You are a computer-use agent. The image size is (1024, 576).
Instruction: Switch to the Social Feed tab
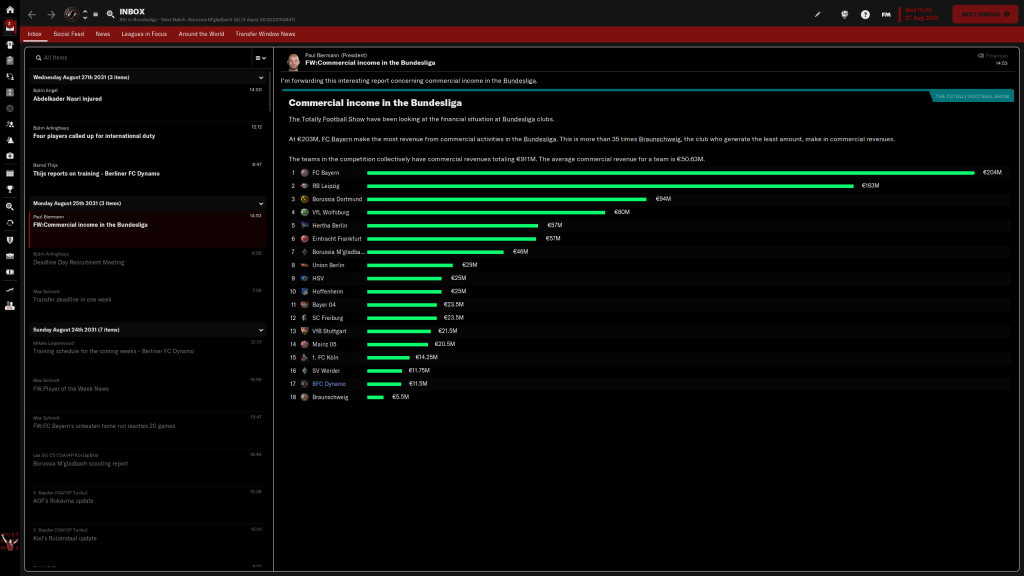coord(69,33)
